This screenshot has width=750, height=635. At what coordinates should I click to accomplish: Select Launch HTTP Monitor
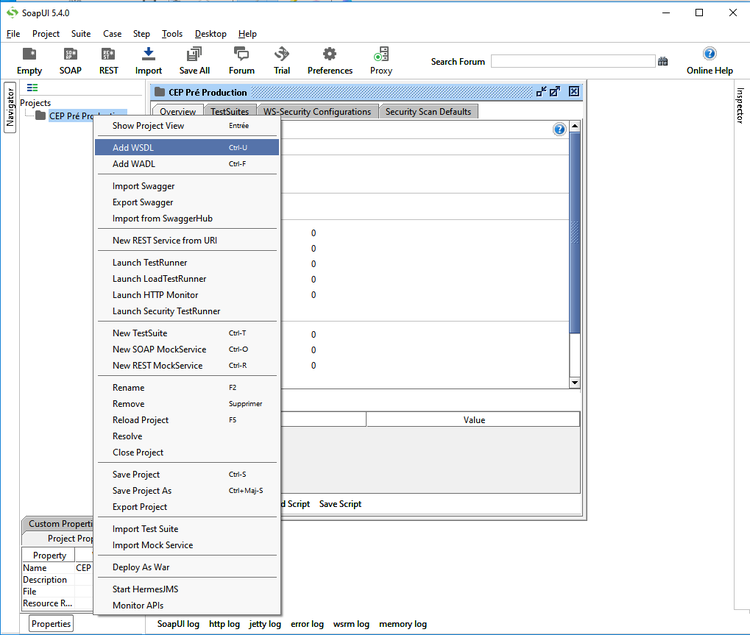(187, 295)
